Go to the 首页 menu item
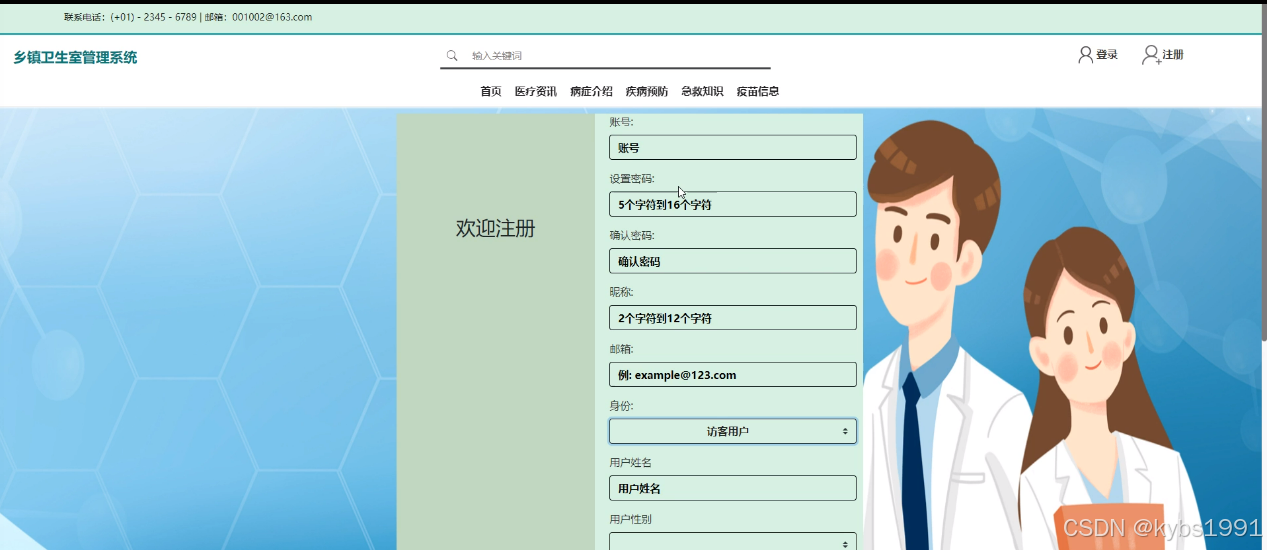The image size is (1267, 550). pyautogui.click(x=491, y=91)
